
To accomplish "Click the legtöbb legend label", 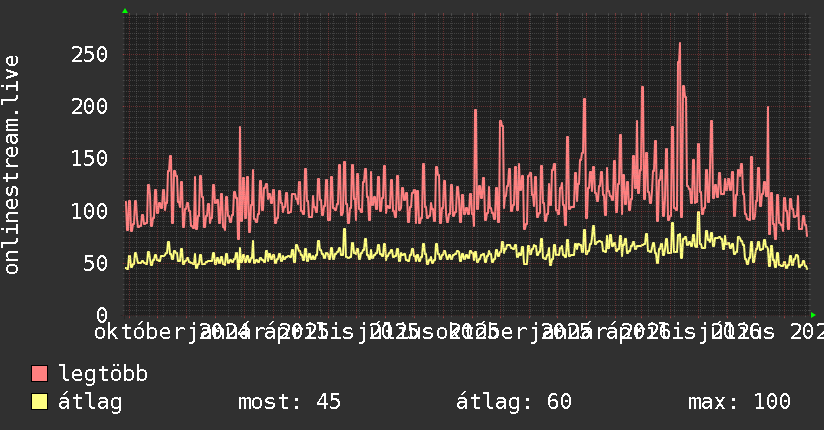I will (103, 374).
